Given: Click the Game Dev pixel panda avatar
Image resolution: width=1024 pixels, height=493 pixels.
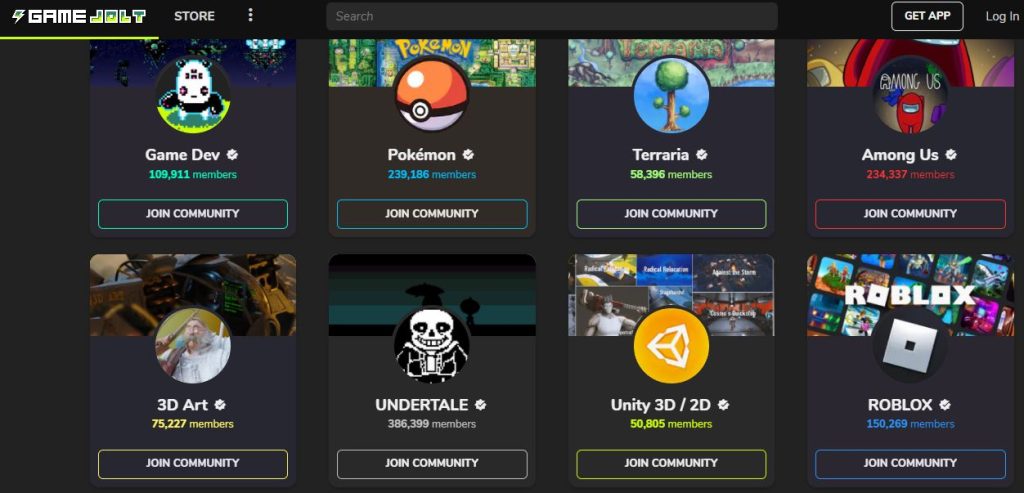Looking at the screenshot, I should click(x=193, y=95).
